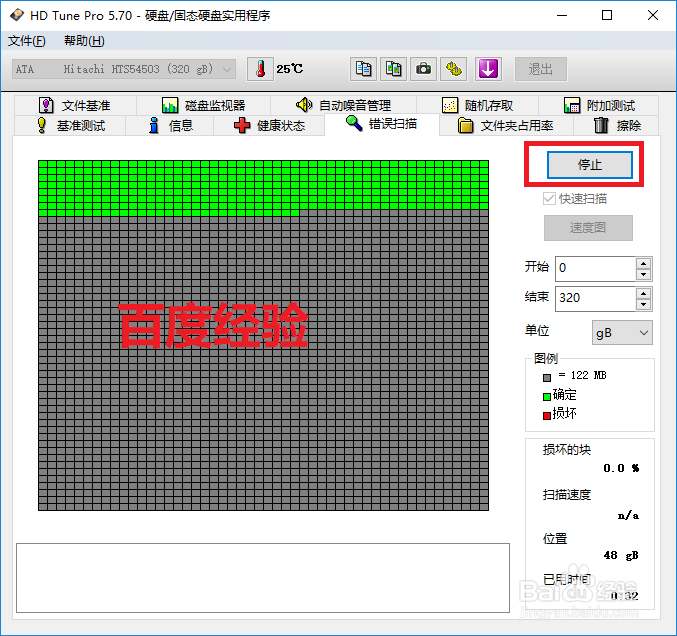Click the empty log text box below grid

263,578
